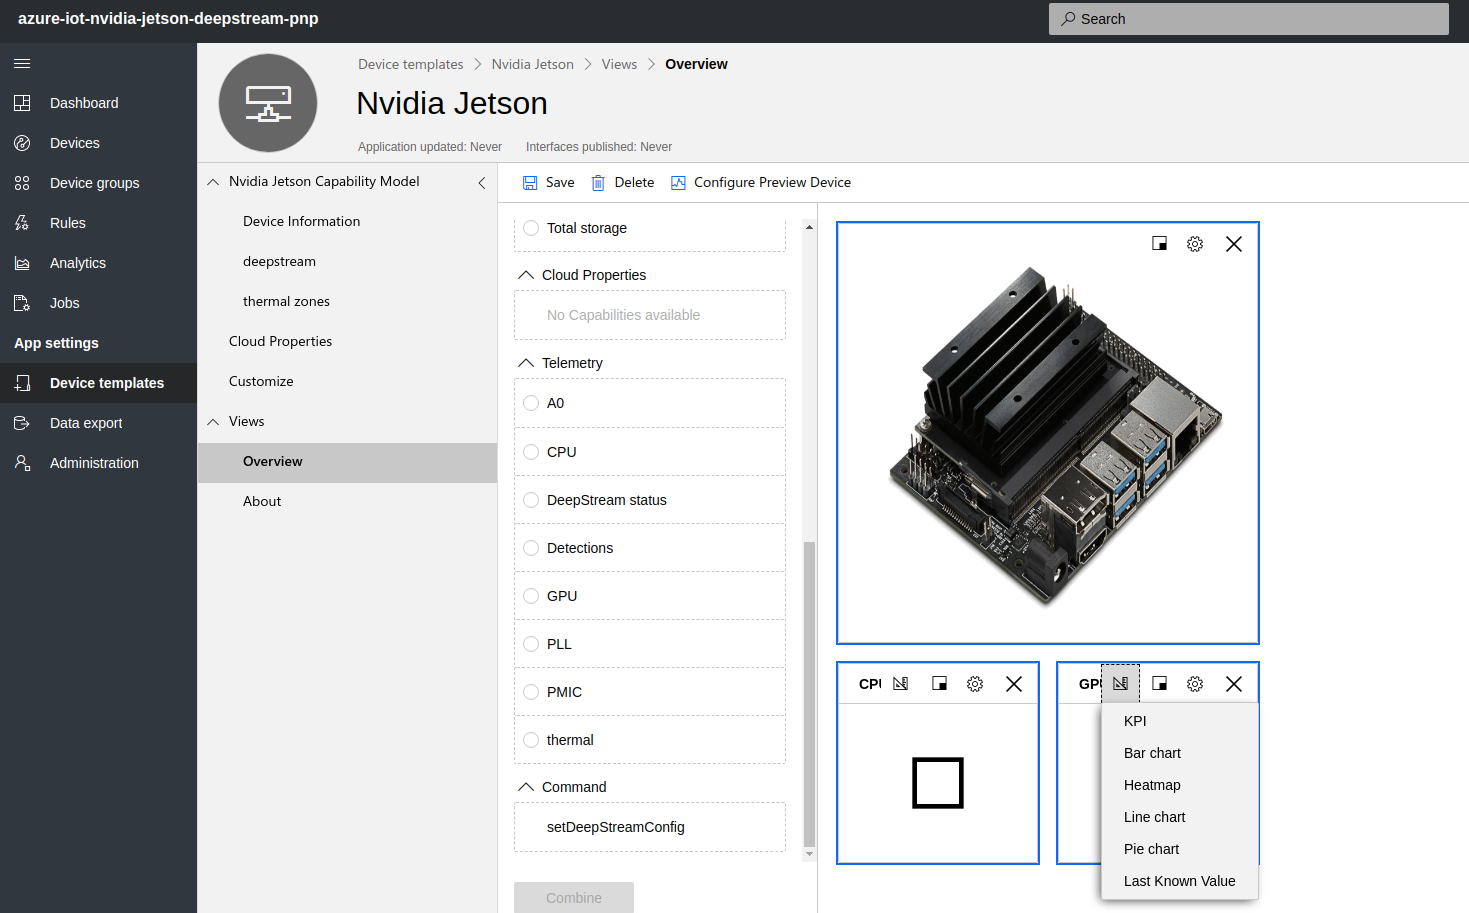Select the Detections telemetry option
The image size is (1469, 913).
pyautogui.click(x=531, y=548)
